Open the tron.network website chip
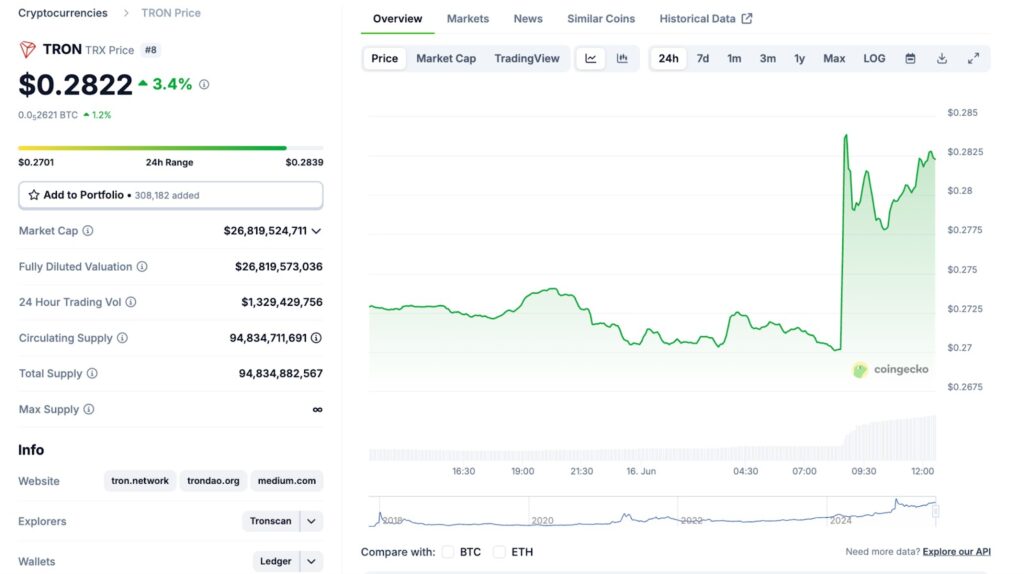This screenshot has height=574, width=1024. (x=140, y=481)
